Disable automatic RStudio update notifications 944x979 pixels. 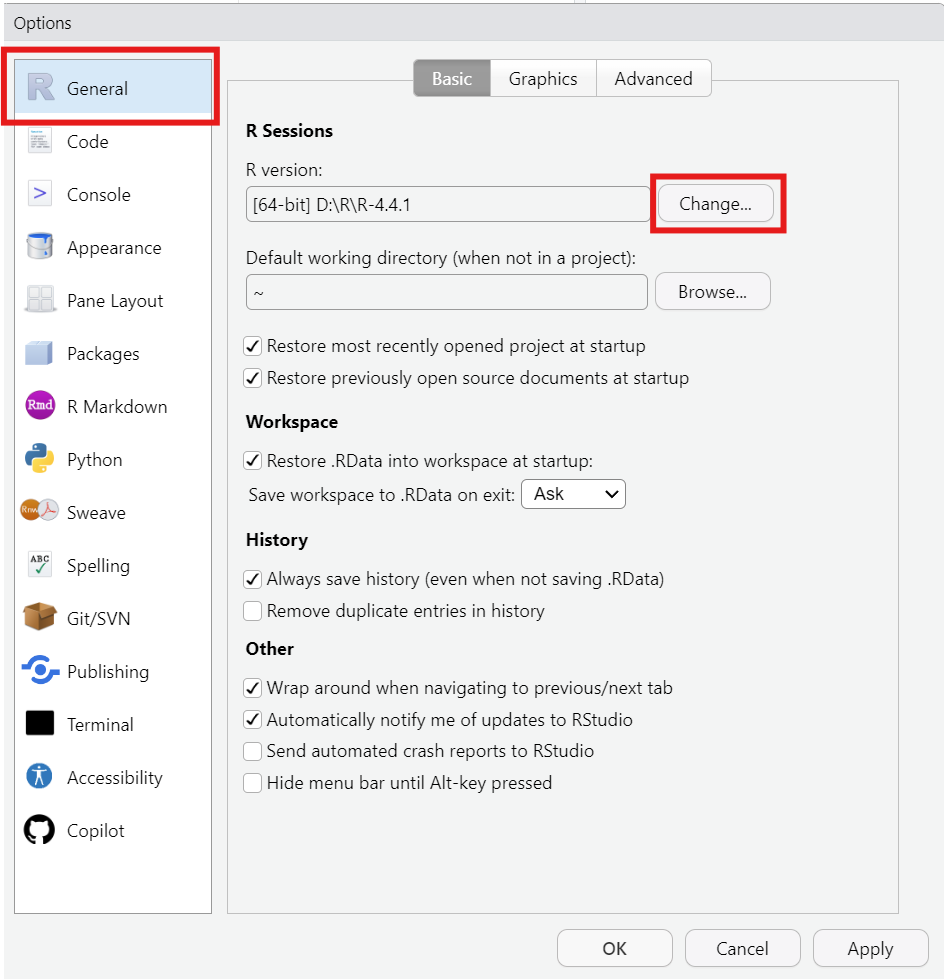pyautogui.click(x=252, y=720)
